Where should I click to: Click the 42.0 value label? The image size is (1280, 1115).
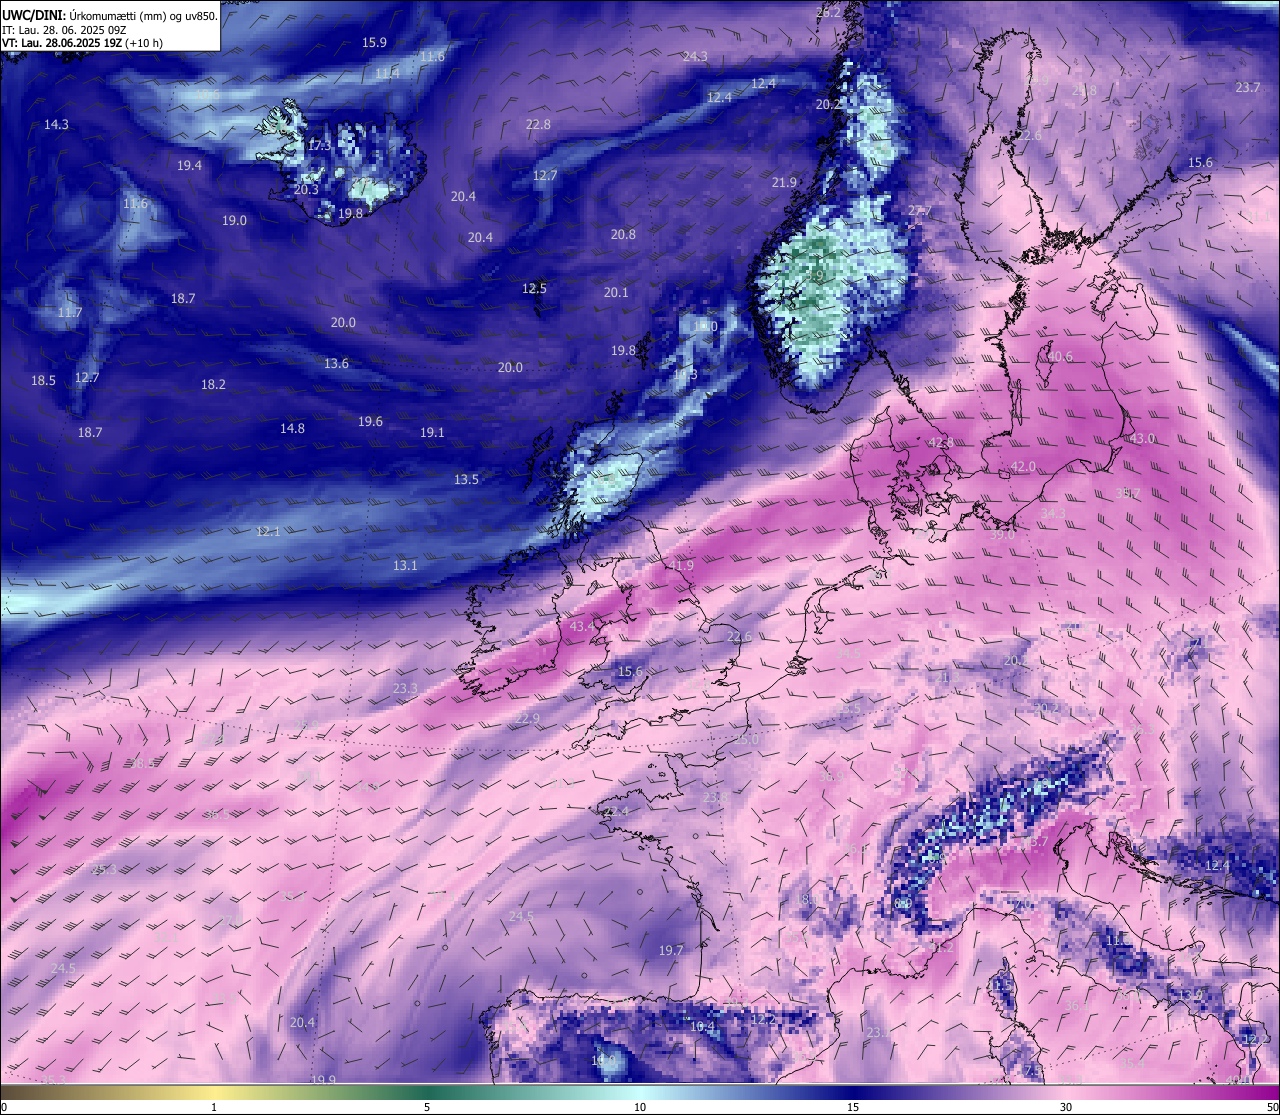(x=1023, y=467)
